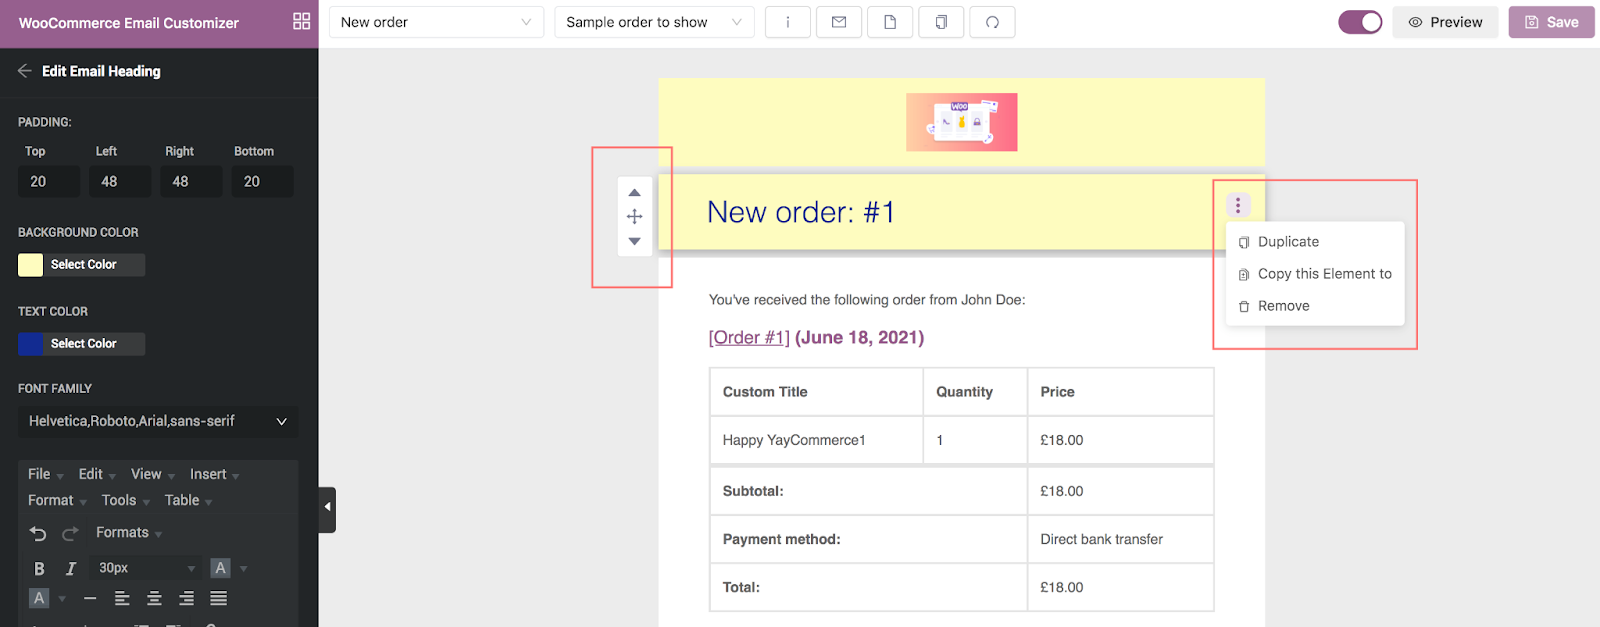Click the Bottom padding input field
This screenshot has height=627, width=1600.
263,181
